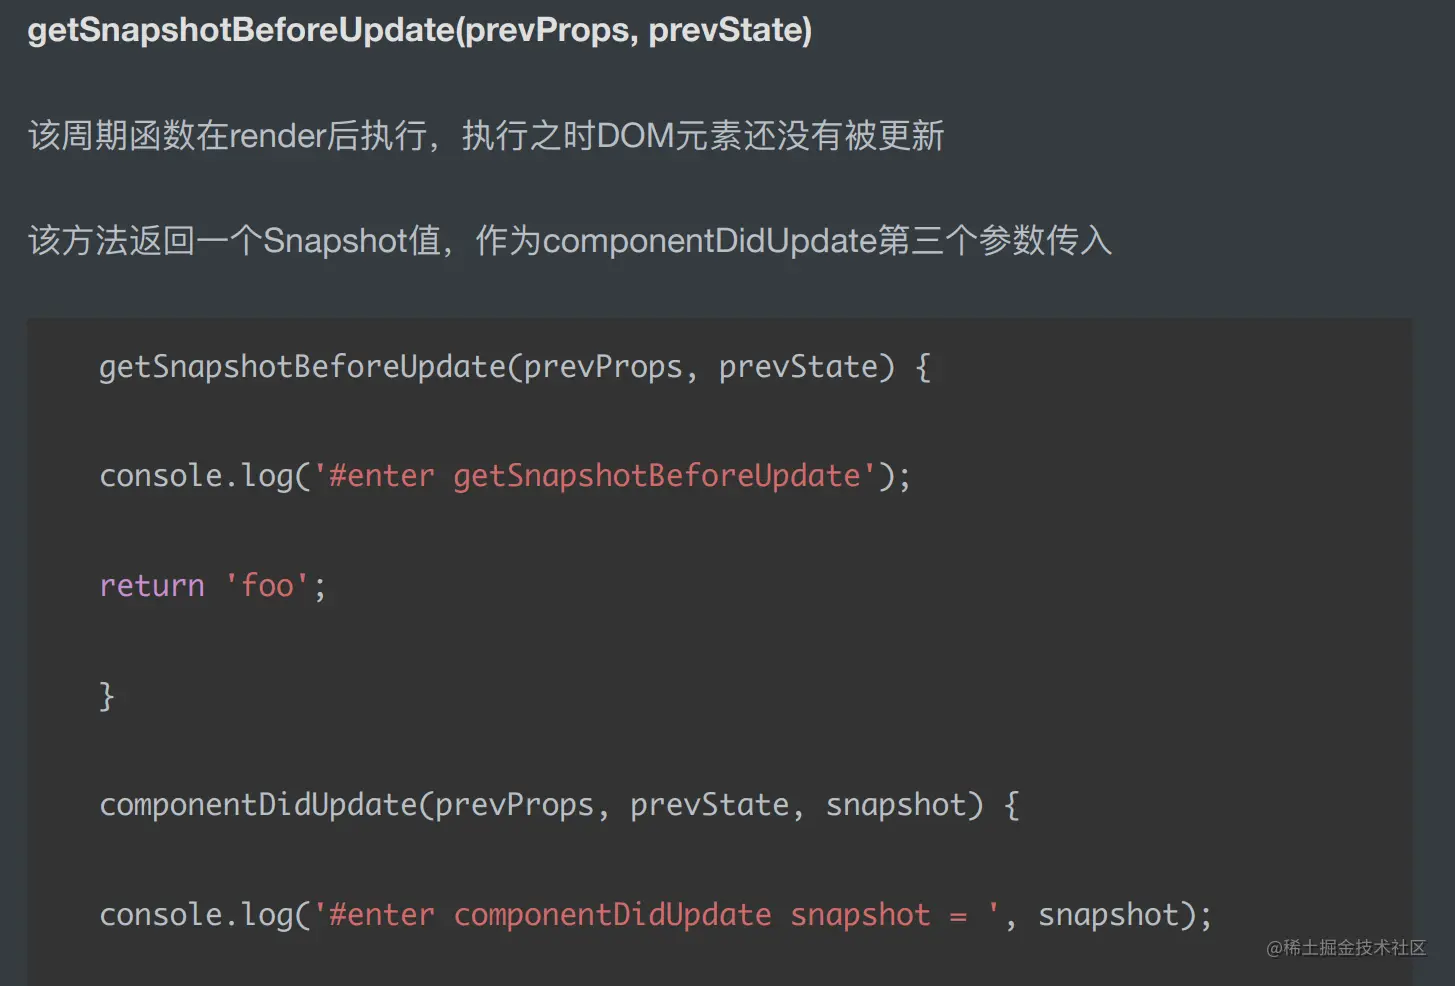
Task: Click prevState parameter in first code line
Action: tap(798, 367)
